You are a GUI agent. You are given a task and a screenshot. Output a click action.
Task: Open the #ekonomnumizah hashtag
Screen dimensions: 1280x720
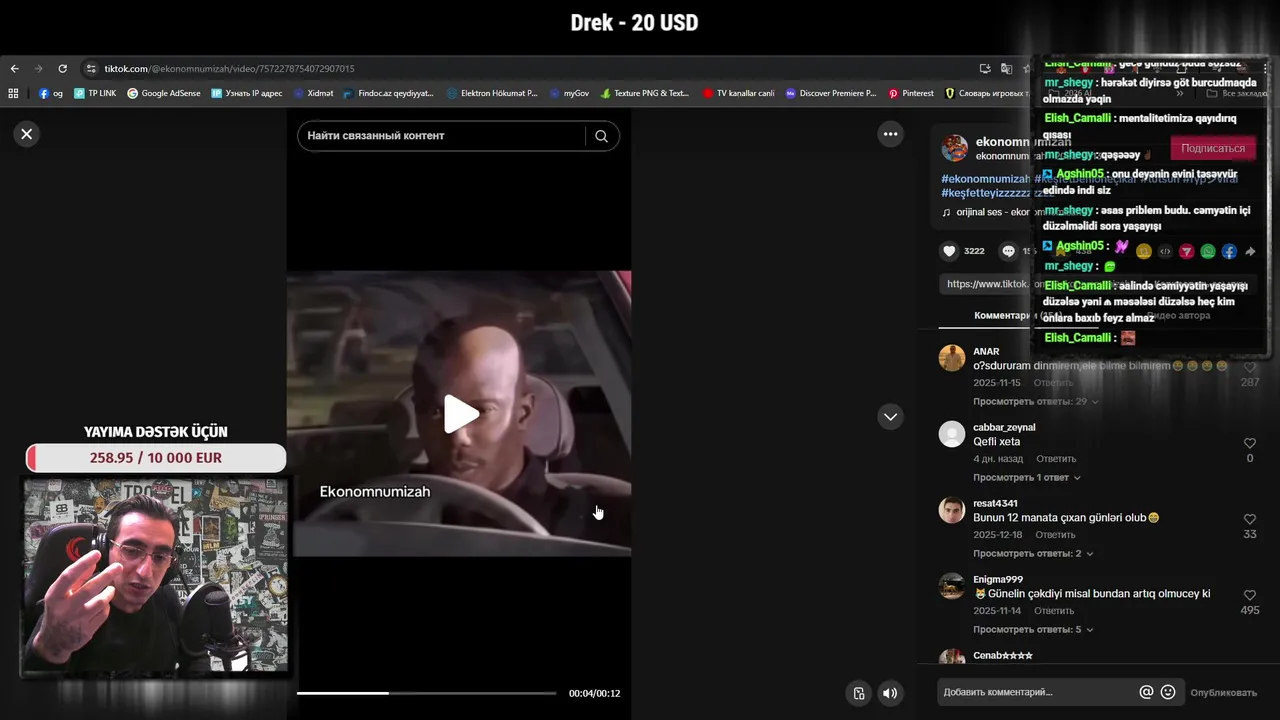tap(985, 179)
